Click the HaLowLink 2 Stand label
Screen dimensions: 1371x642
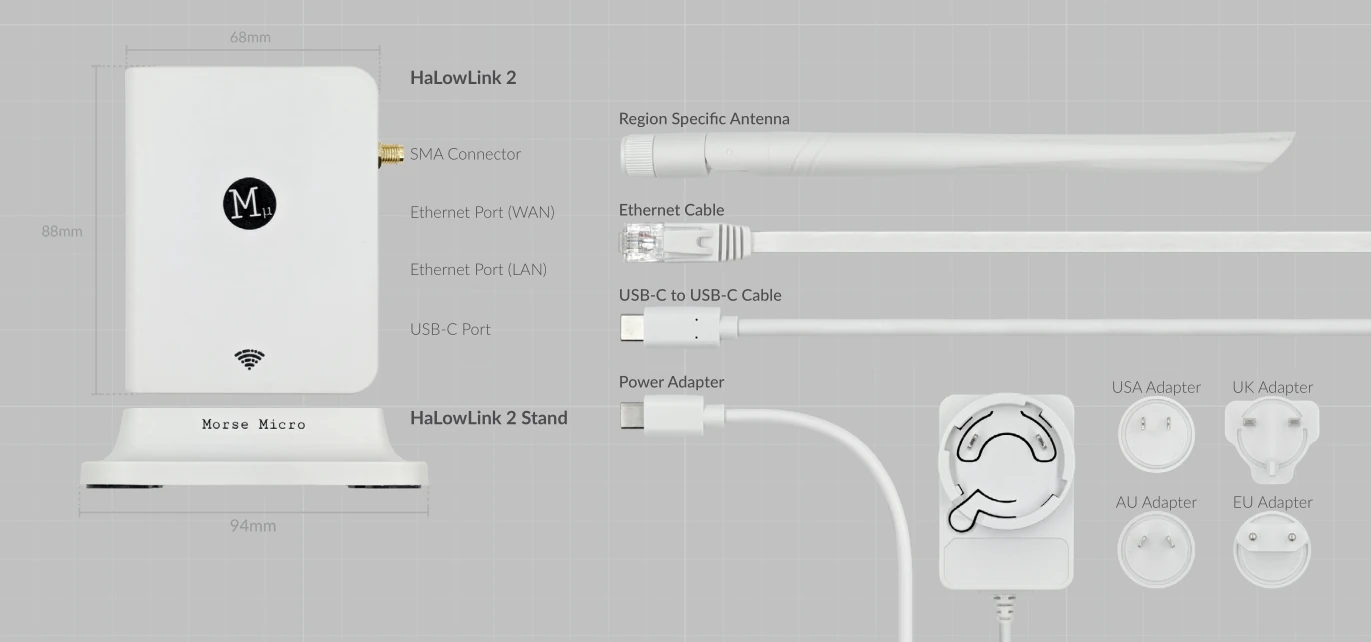click(489, 418)
